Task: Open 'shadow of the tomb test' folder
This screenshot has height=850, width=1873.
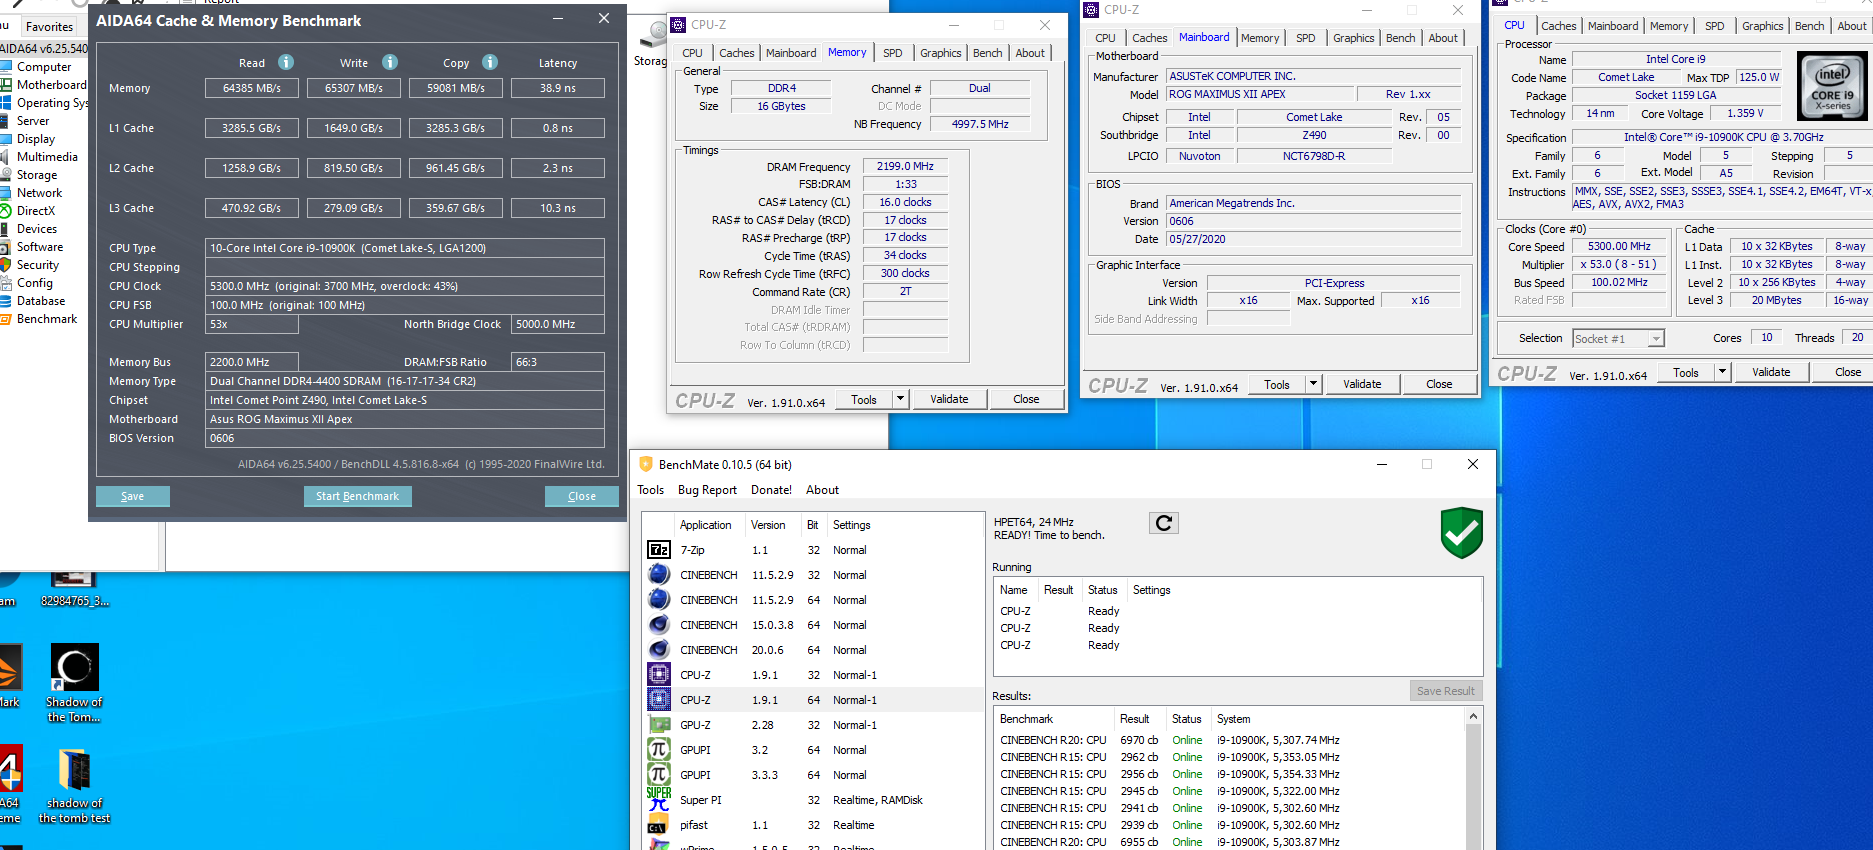Action: coord(74,786)
